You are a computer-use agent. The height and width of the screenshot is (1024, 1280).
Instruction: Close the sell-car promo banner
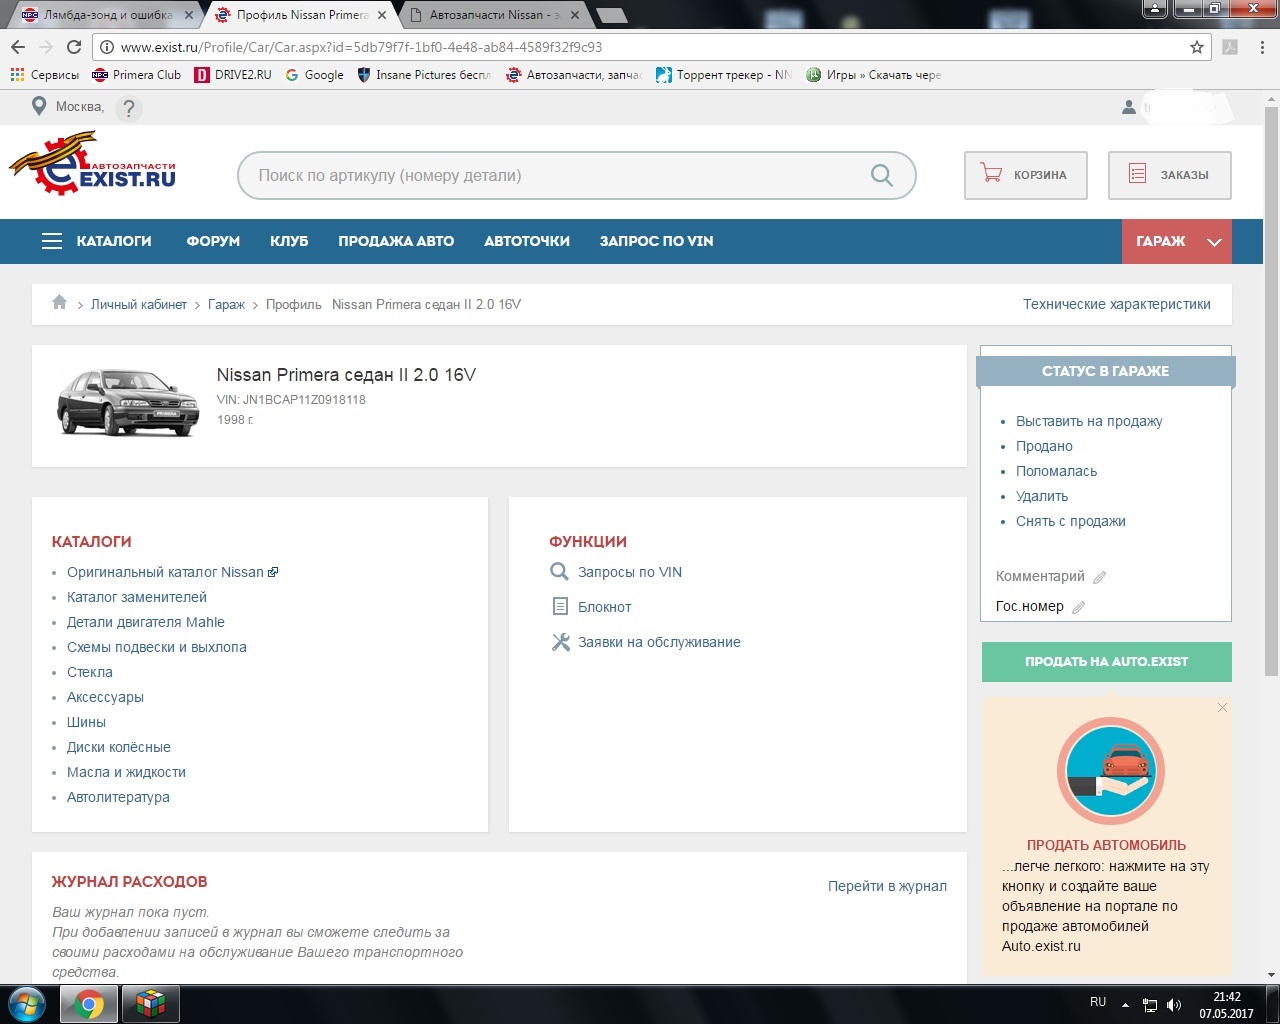[1222, 708]
